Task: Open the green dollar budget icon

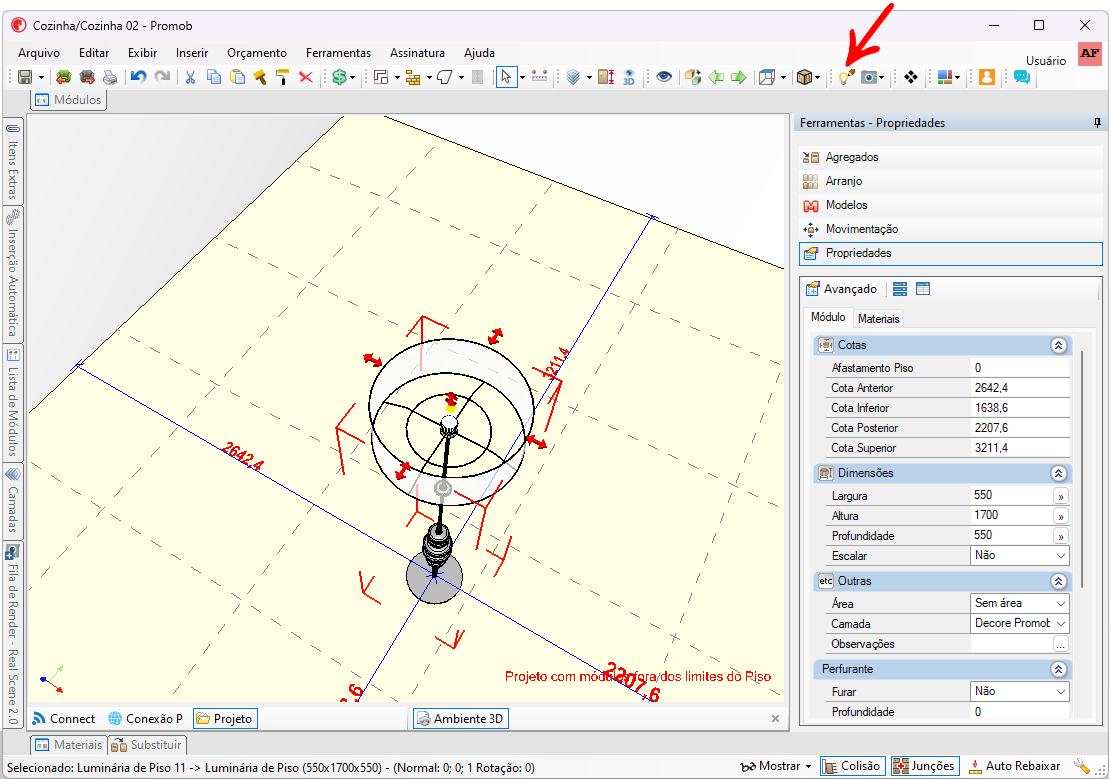Action: pyautogui.click(x=340, y=77)
